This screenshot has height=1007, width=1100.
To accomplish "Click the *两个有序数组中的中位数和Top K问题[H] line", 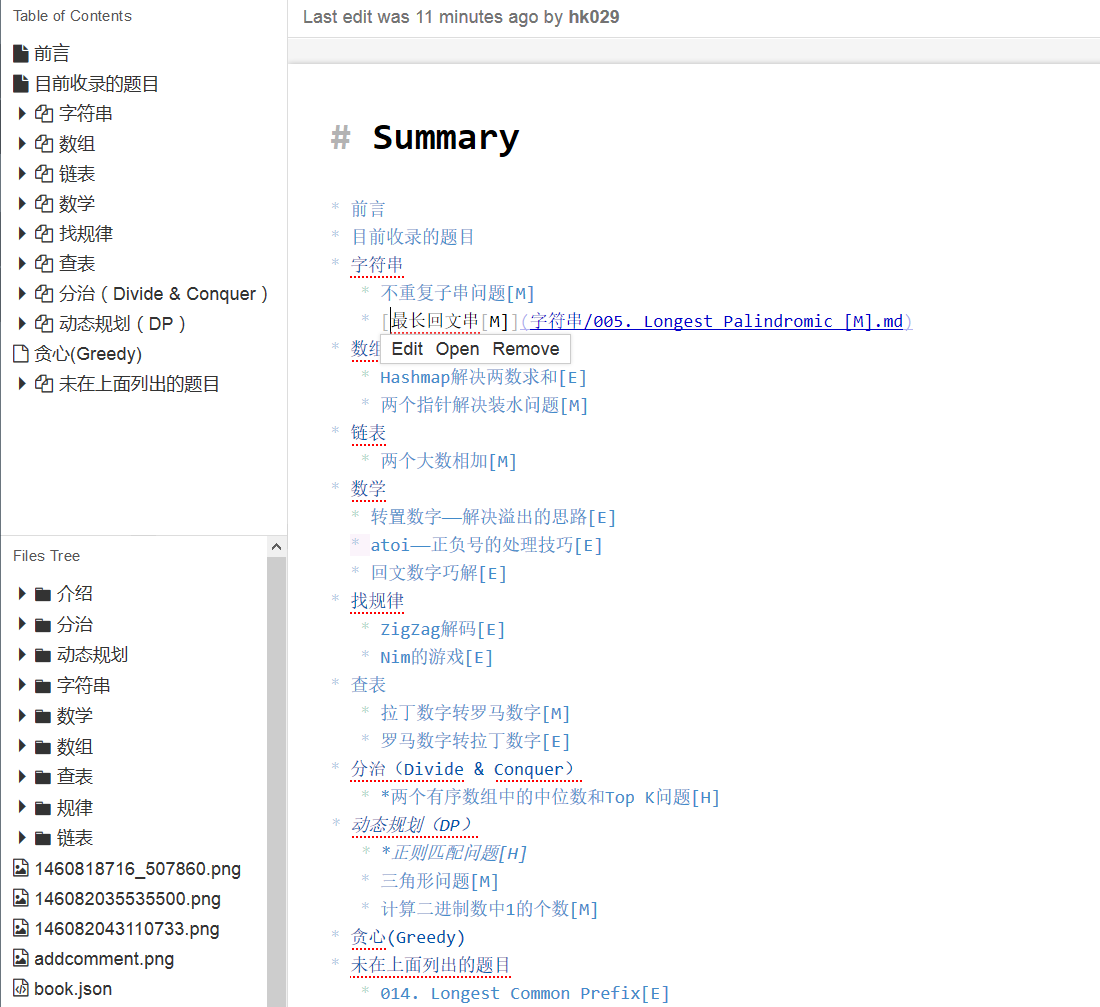I will tap(550, 797).
